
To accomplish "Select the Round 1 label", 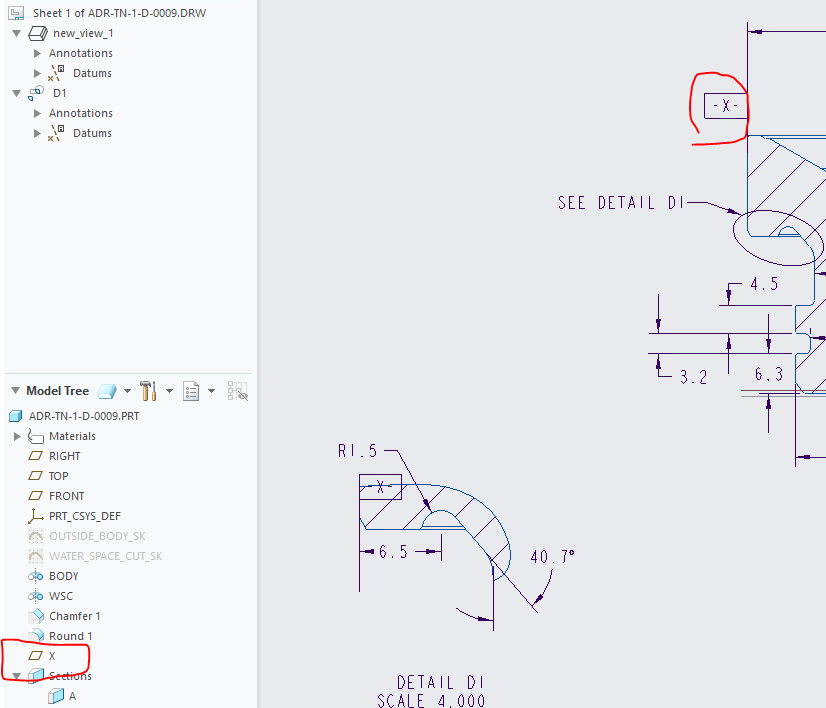I will pos(71,636).
